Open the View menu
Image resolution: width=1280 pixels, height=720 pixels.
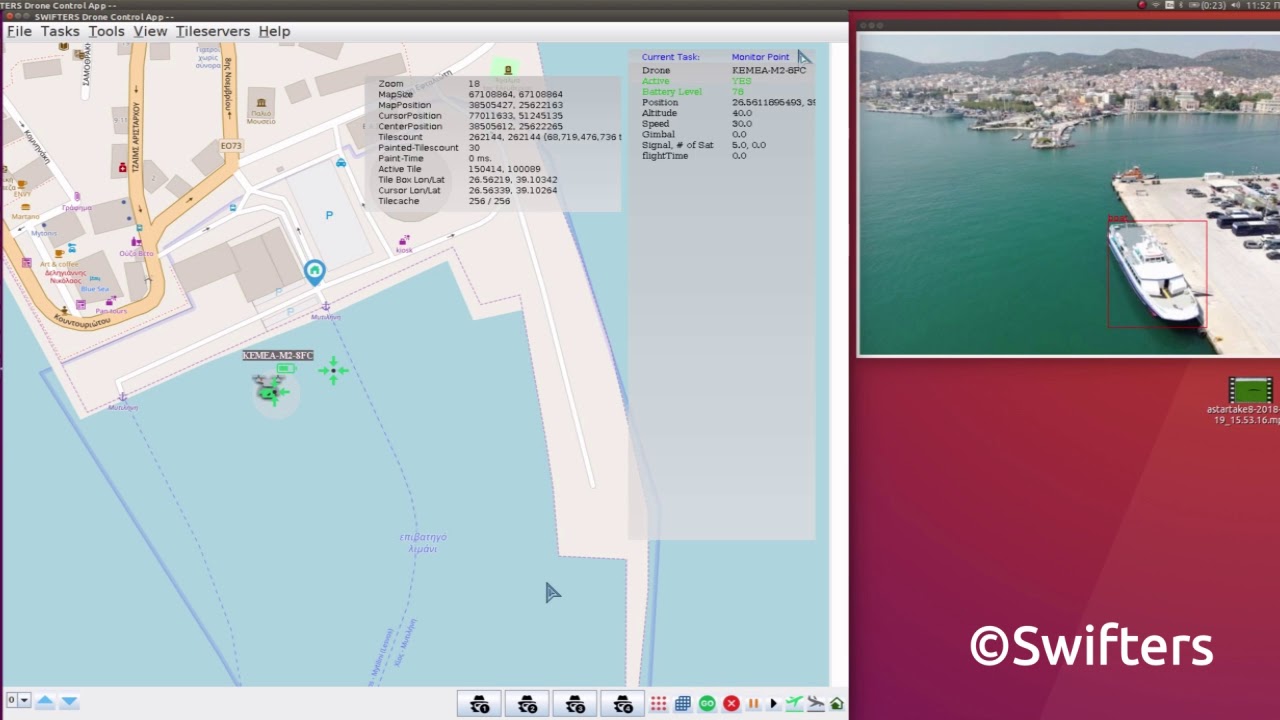(150, 31)
